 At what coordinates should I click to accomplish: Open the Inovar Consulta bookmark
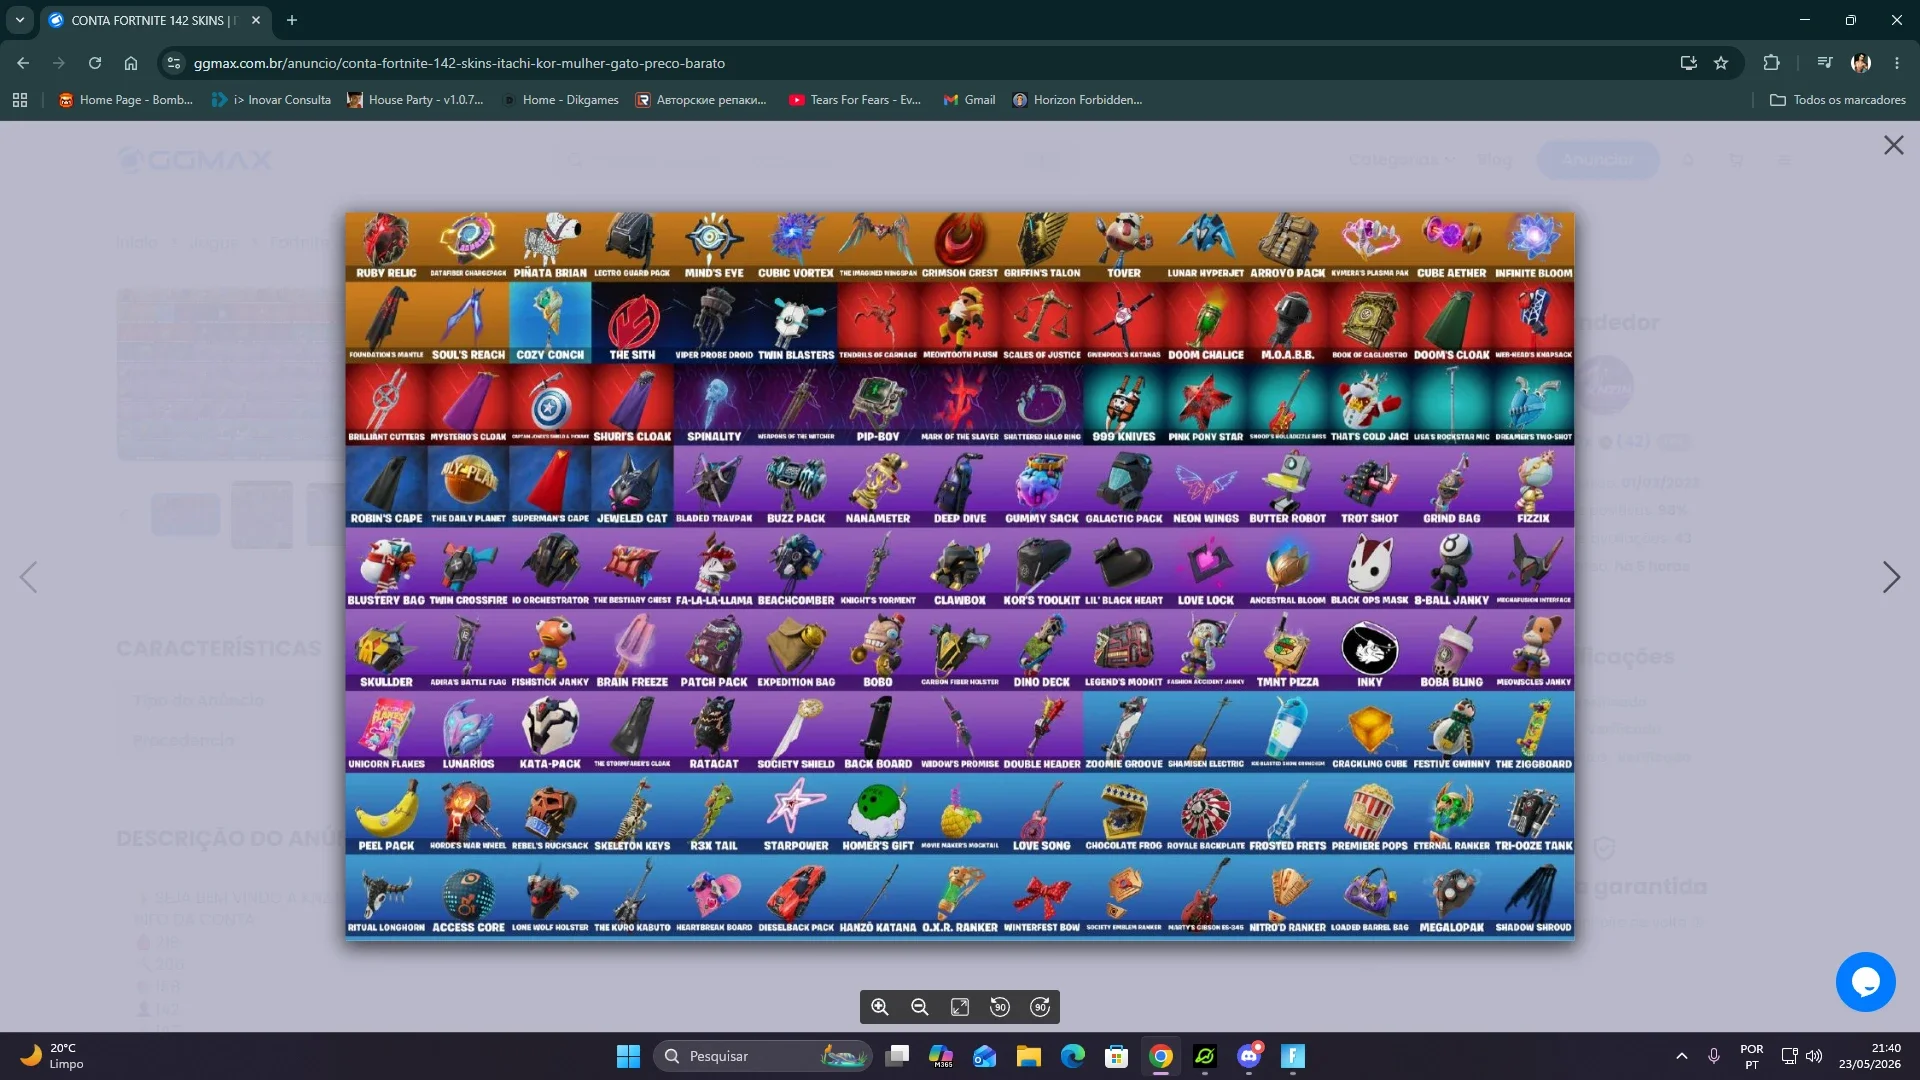[272, 100]
